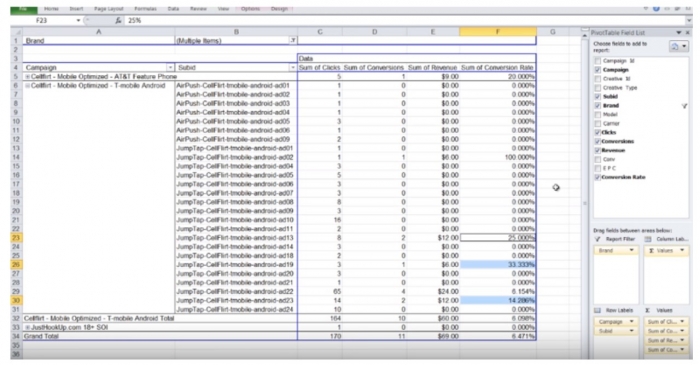700x365 pixels.
Task: Uncheck the Revenue field
Action: [597, 150]
